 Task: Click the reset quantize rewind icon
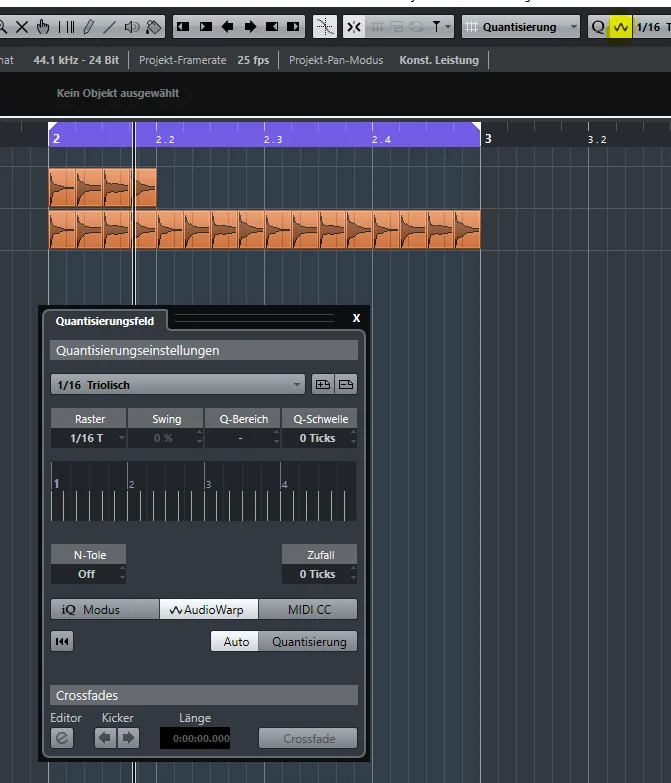click(x=62, y=641)
